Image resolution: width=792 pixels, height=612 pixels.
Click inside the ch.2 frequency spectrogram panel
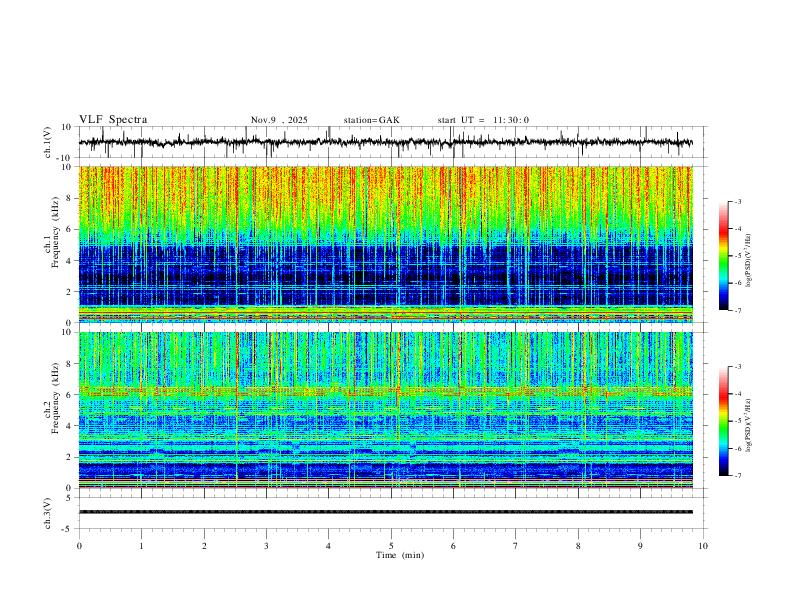click(x=385, y=410)
